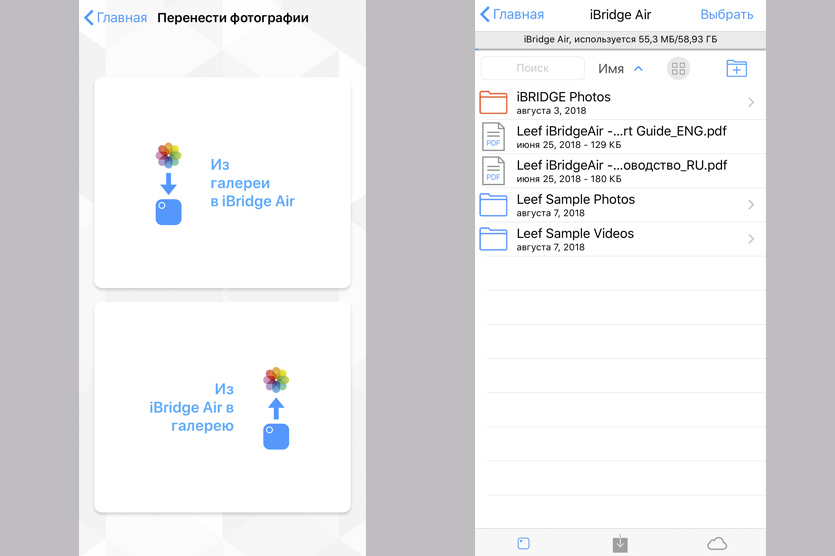835x556 pixels.
Task: Change sorting via Имя arrow
Action: [638, 69]
